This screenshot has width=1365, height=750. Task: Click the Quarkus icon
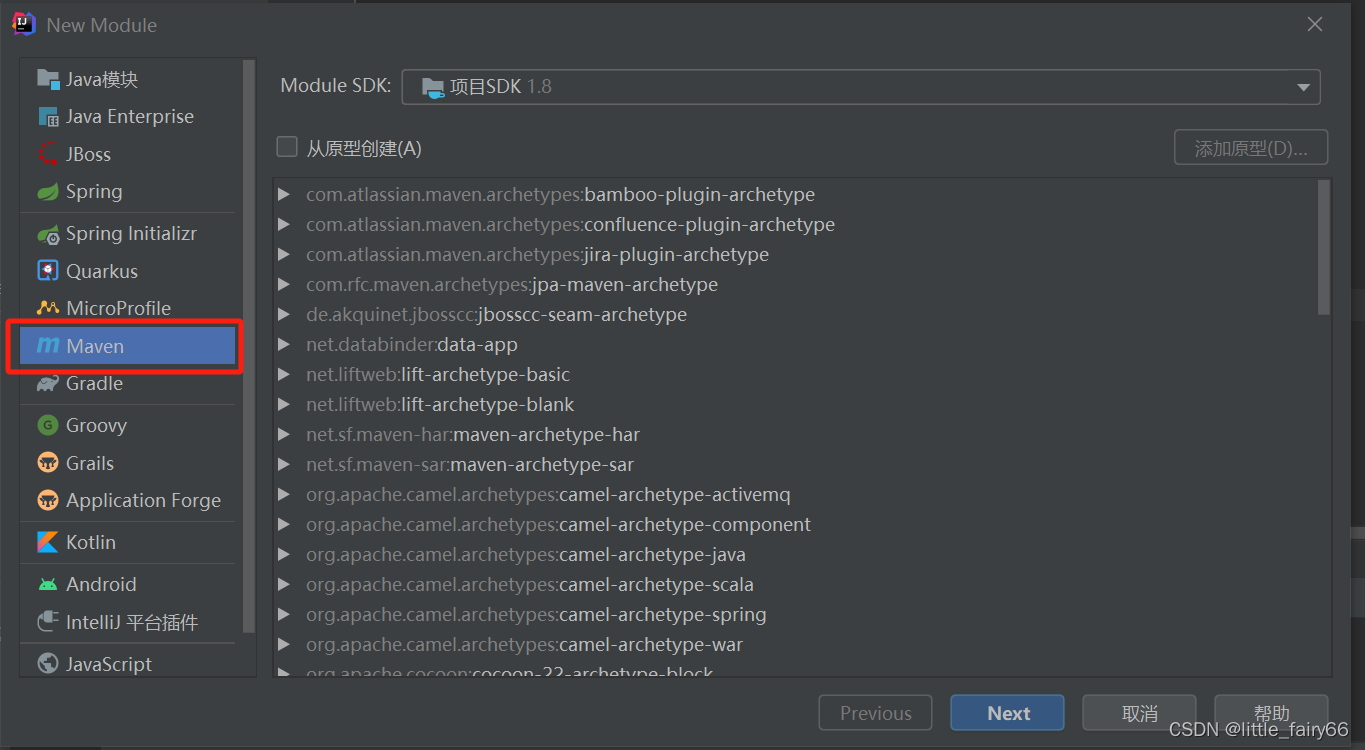pos(48,271)
